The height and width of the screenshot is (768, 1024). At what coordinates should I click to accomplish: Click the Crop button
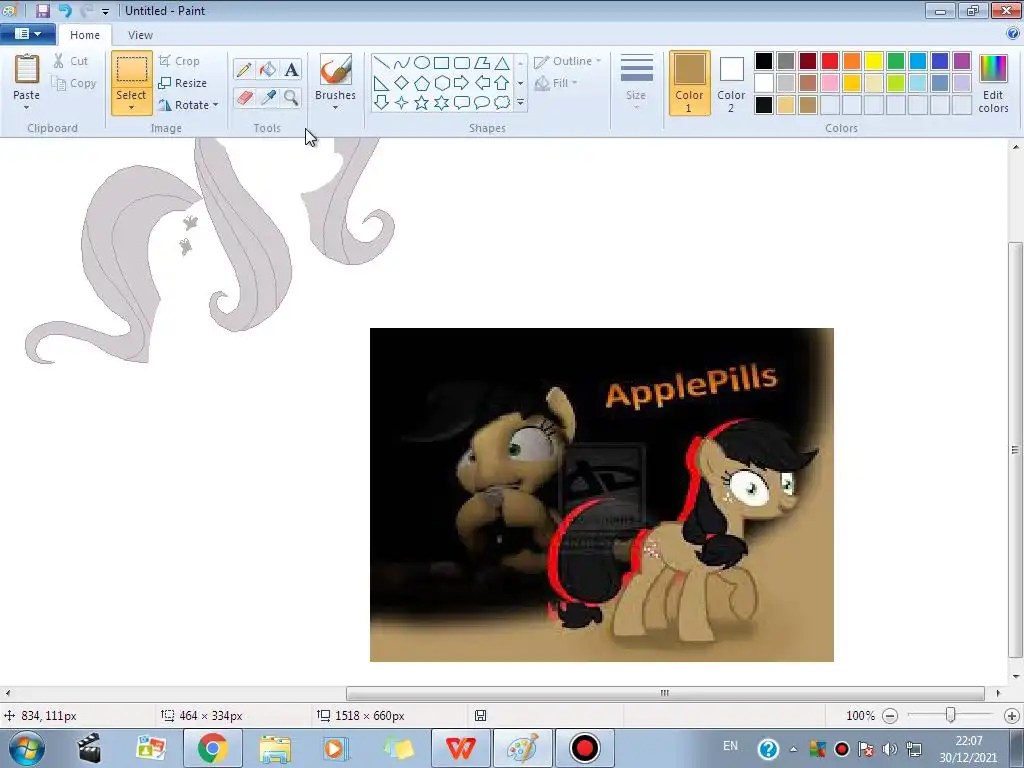179,61
